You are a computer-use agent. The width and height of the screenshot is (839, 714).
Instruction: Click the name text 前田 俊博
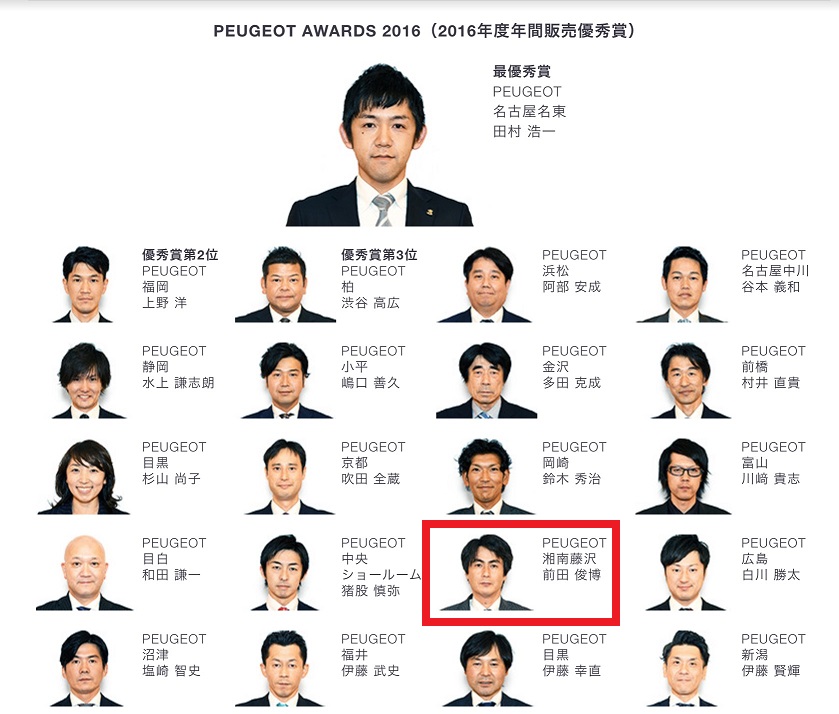(x=571, y=575)
